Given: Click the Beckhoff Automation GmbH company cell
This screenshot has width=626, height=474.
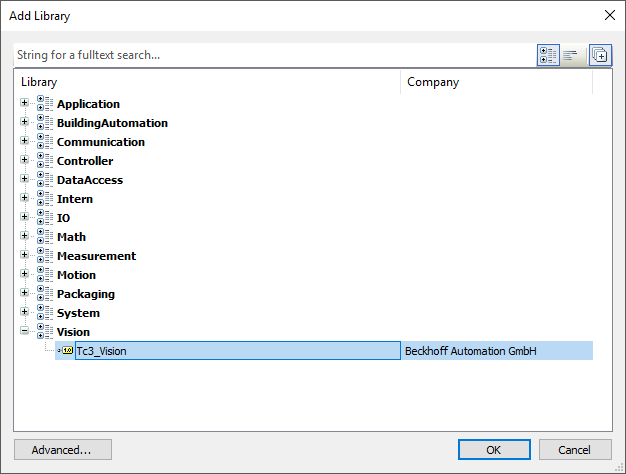Looking at the screenshot, I should click(x=497, y=351).
